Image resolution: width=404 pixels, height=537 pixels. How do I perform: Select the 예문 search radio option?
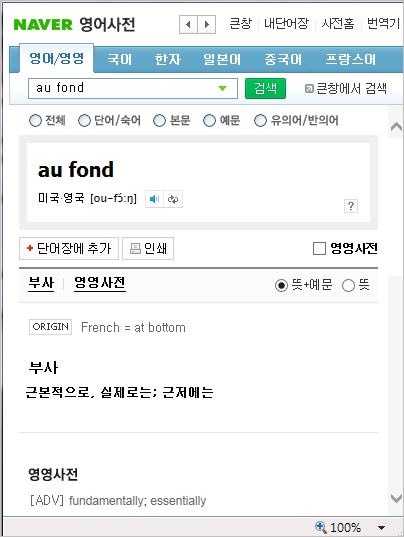point(210,121)
